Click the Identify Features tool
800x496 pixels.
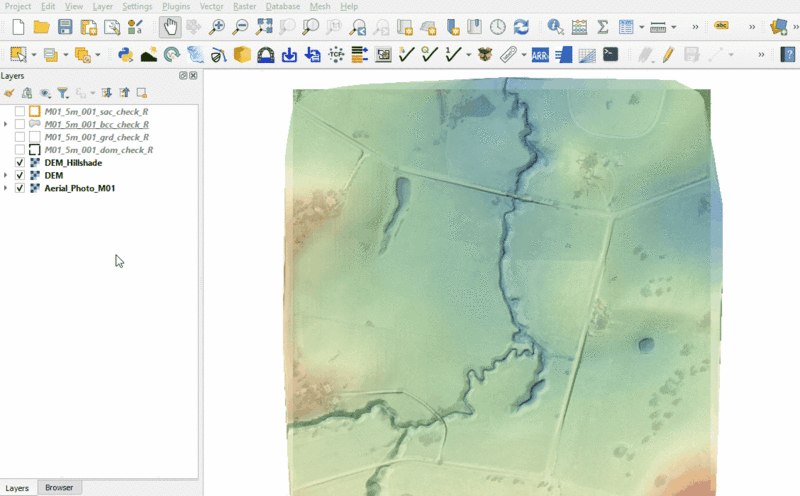point(556,27)
